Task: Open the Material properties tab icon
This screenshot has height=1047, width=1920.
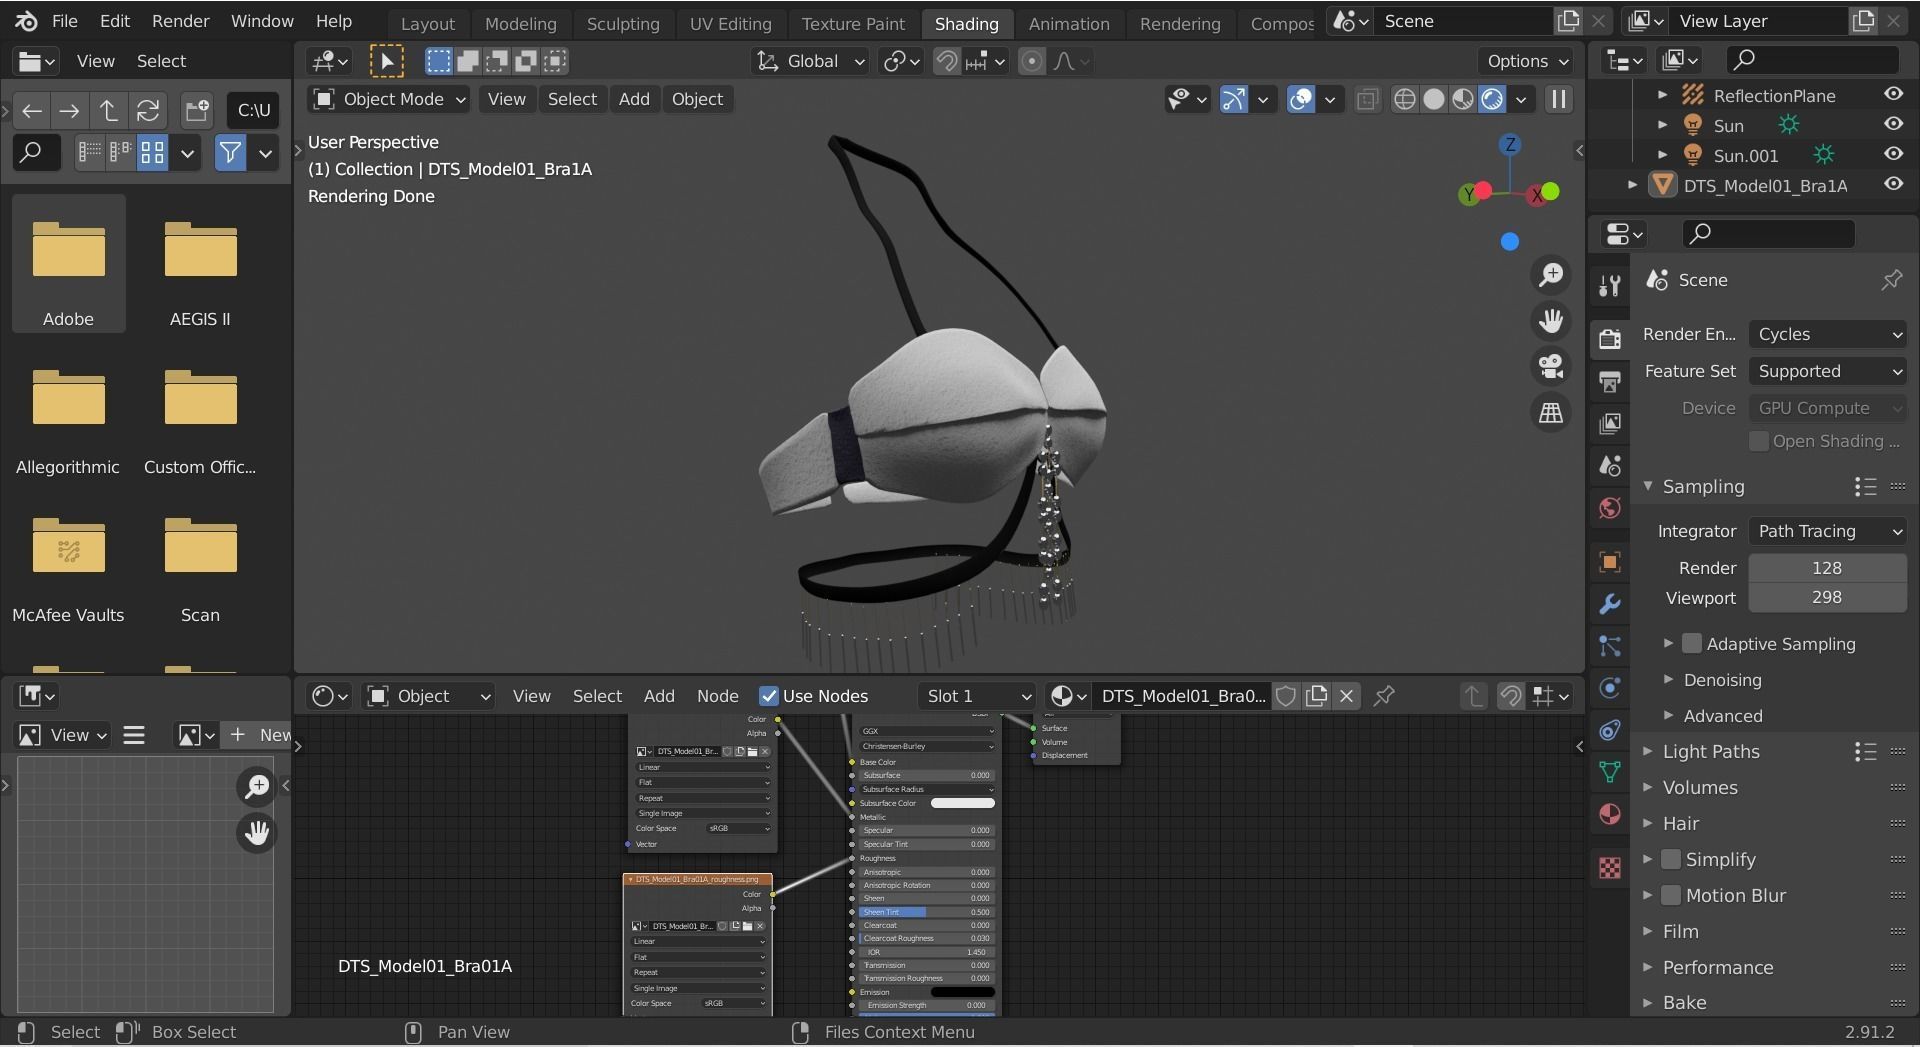Action: click(x=1609, y=814)
